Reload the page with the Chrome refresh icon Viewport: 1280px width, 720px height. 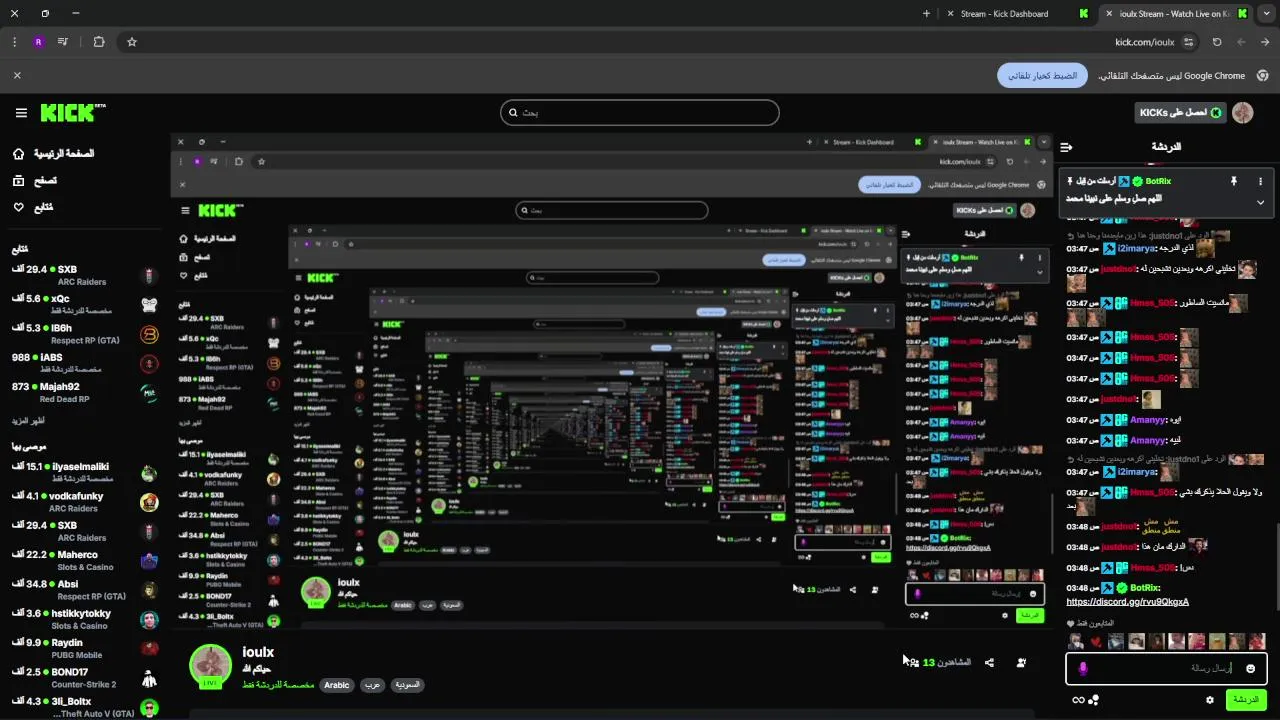pyautogui.click(x=1217, y=42)
